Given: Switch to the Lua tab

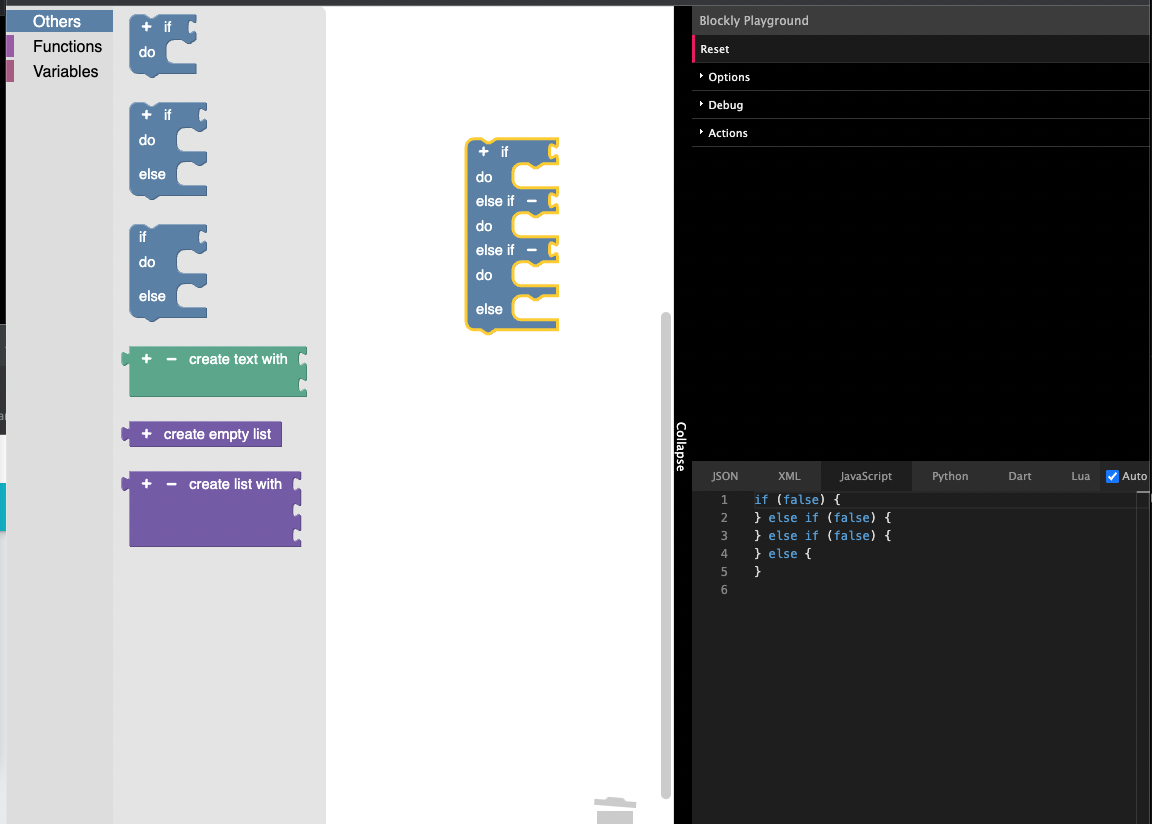Looking at the screenshot, I should [1080, 476].
